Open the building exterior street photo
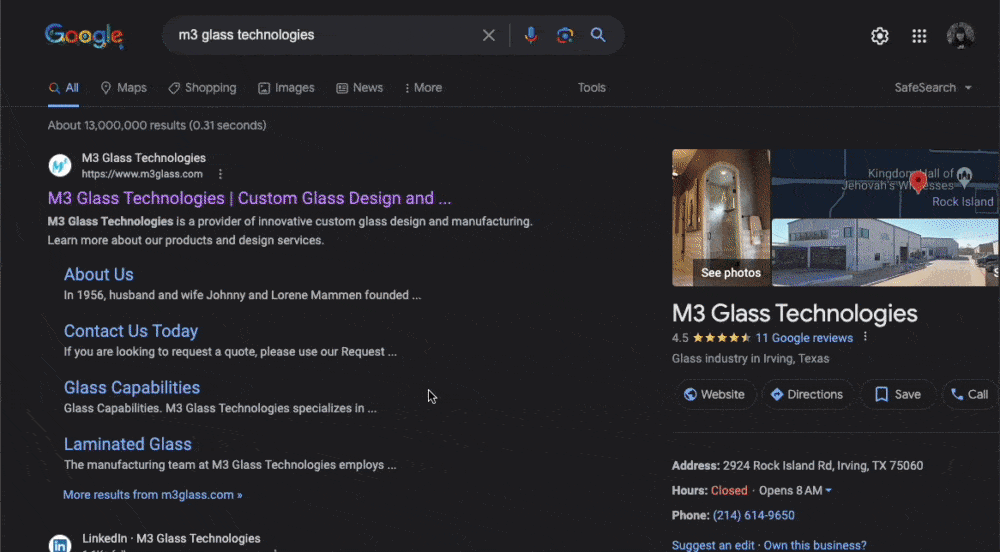This screenshot has height=552, width=1000. click(x=885, y=253)
